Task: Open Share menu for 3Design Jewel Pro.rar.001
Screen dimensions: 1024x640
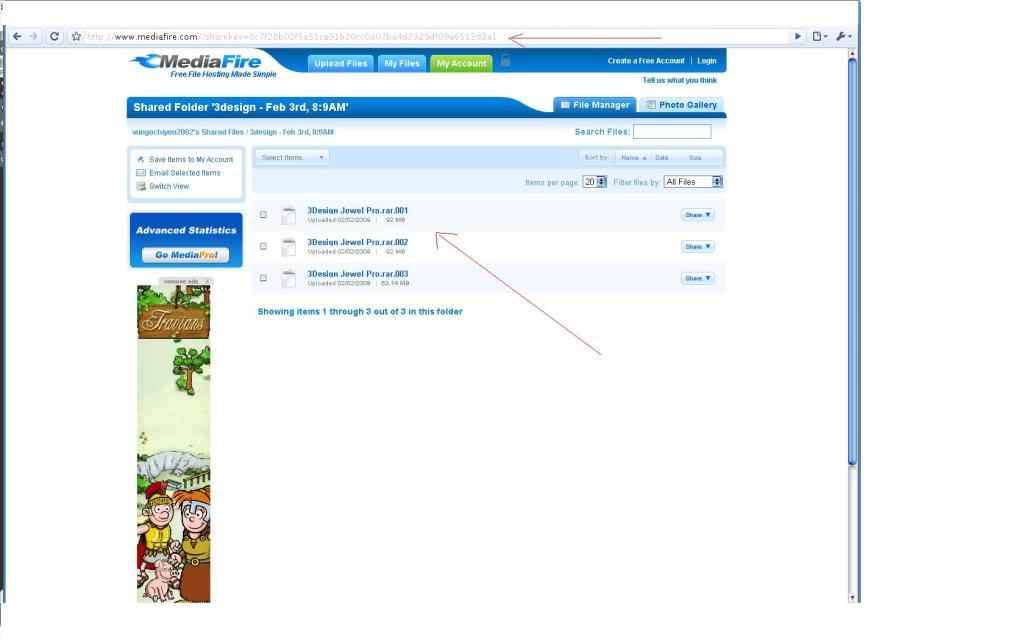Action: [697, 215]
